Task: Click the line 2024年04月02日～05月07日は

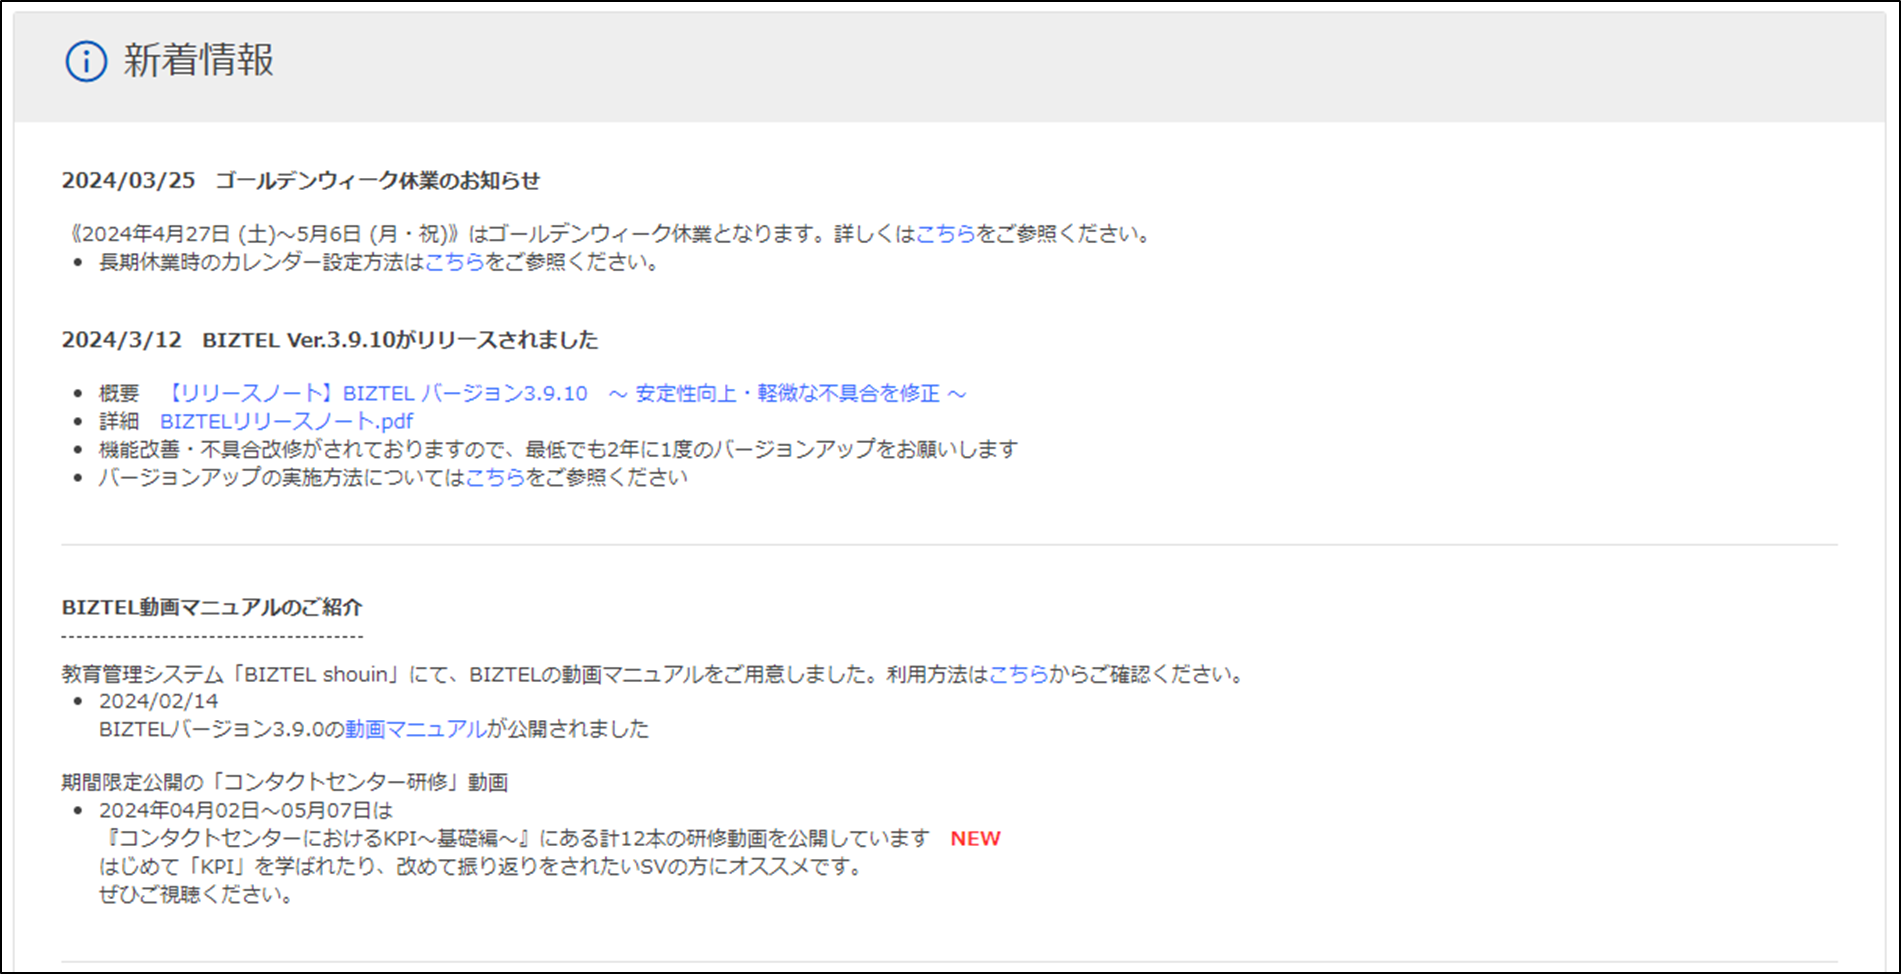Action: click(x=246, y=810)
